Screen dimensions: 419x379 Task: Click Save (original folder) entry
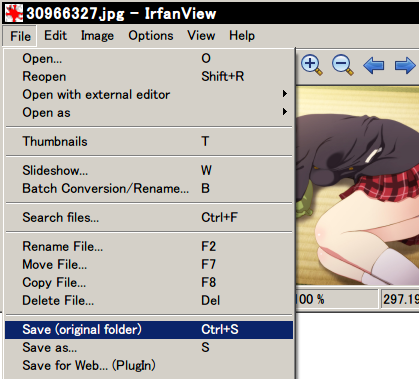(x=149, y=329)
